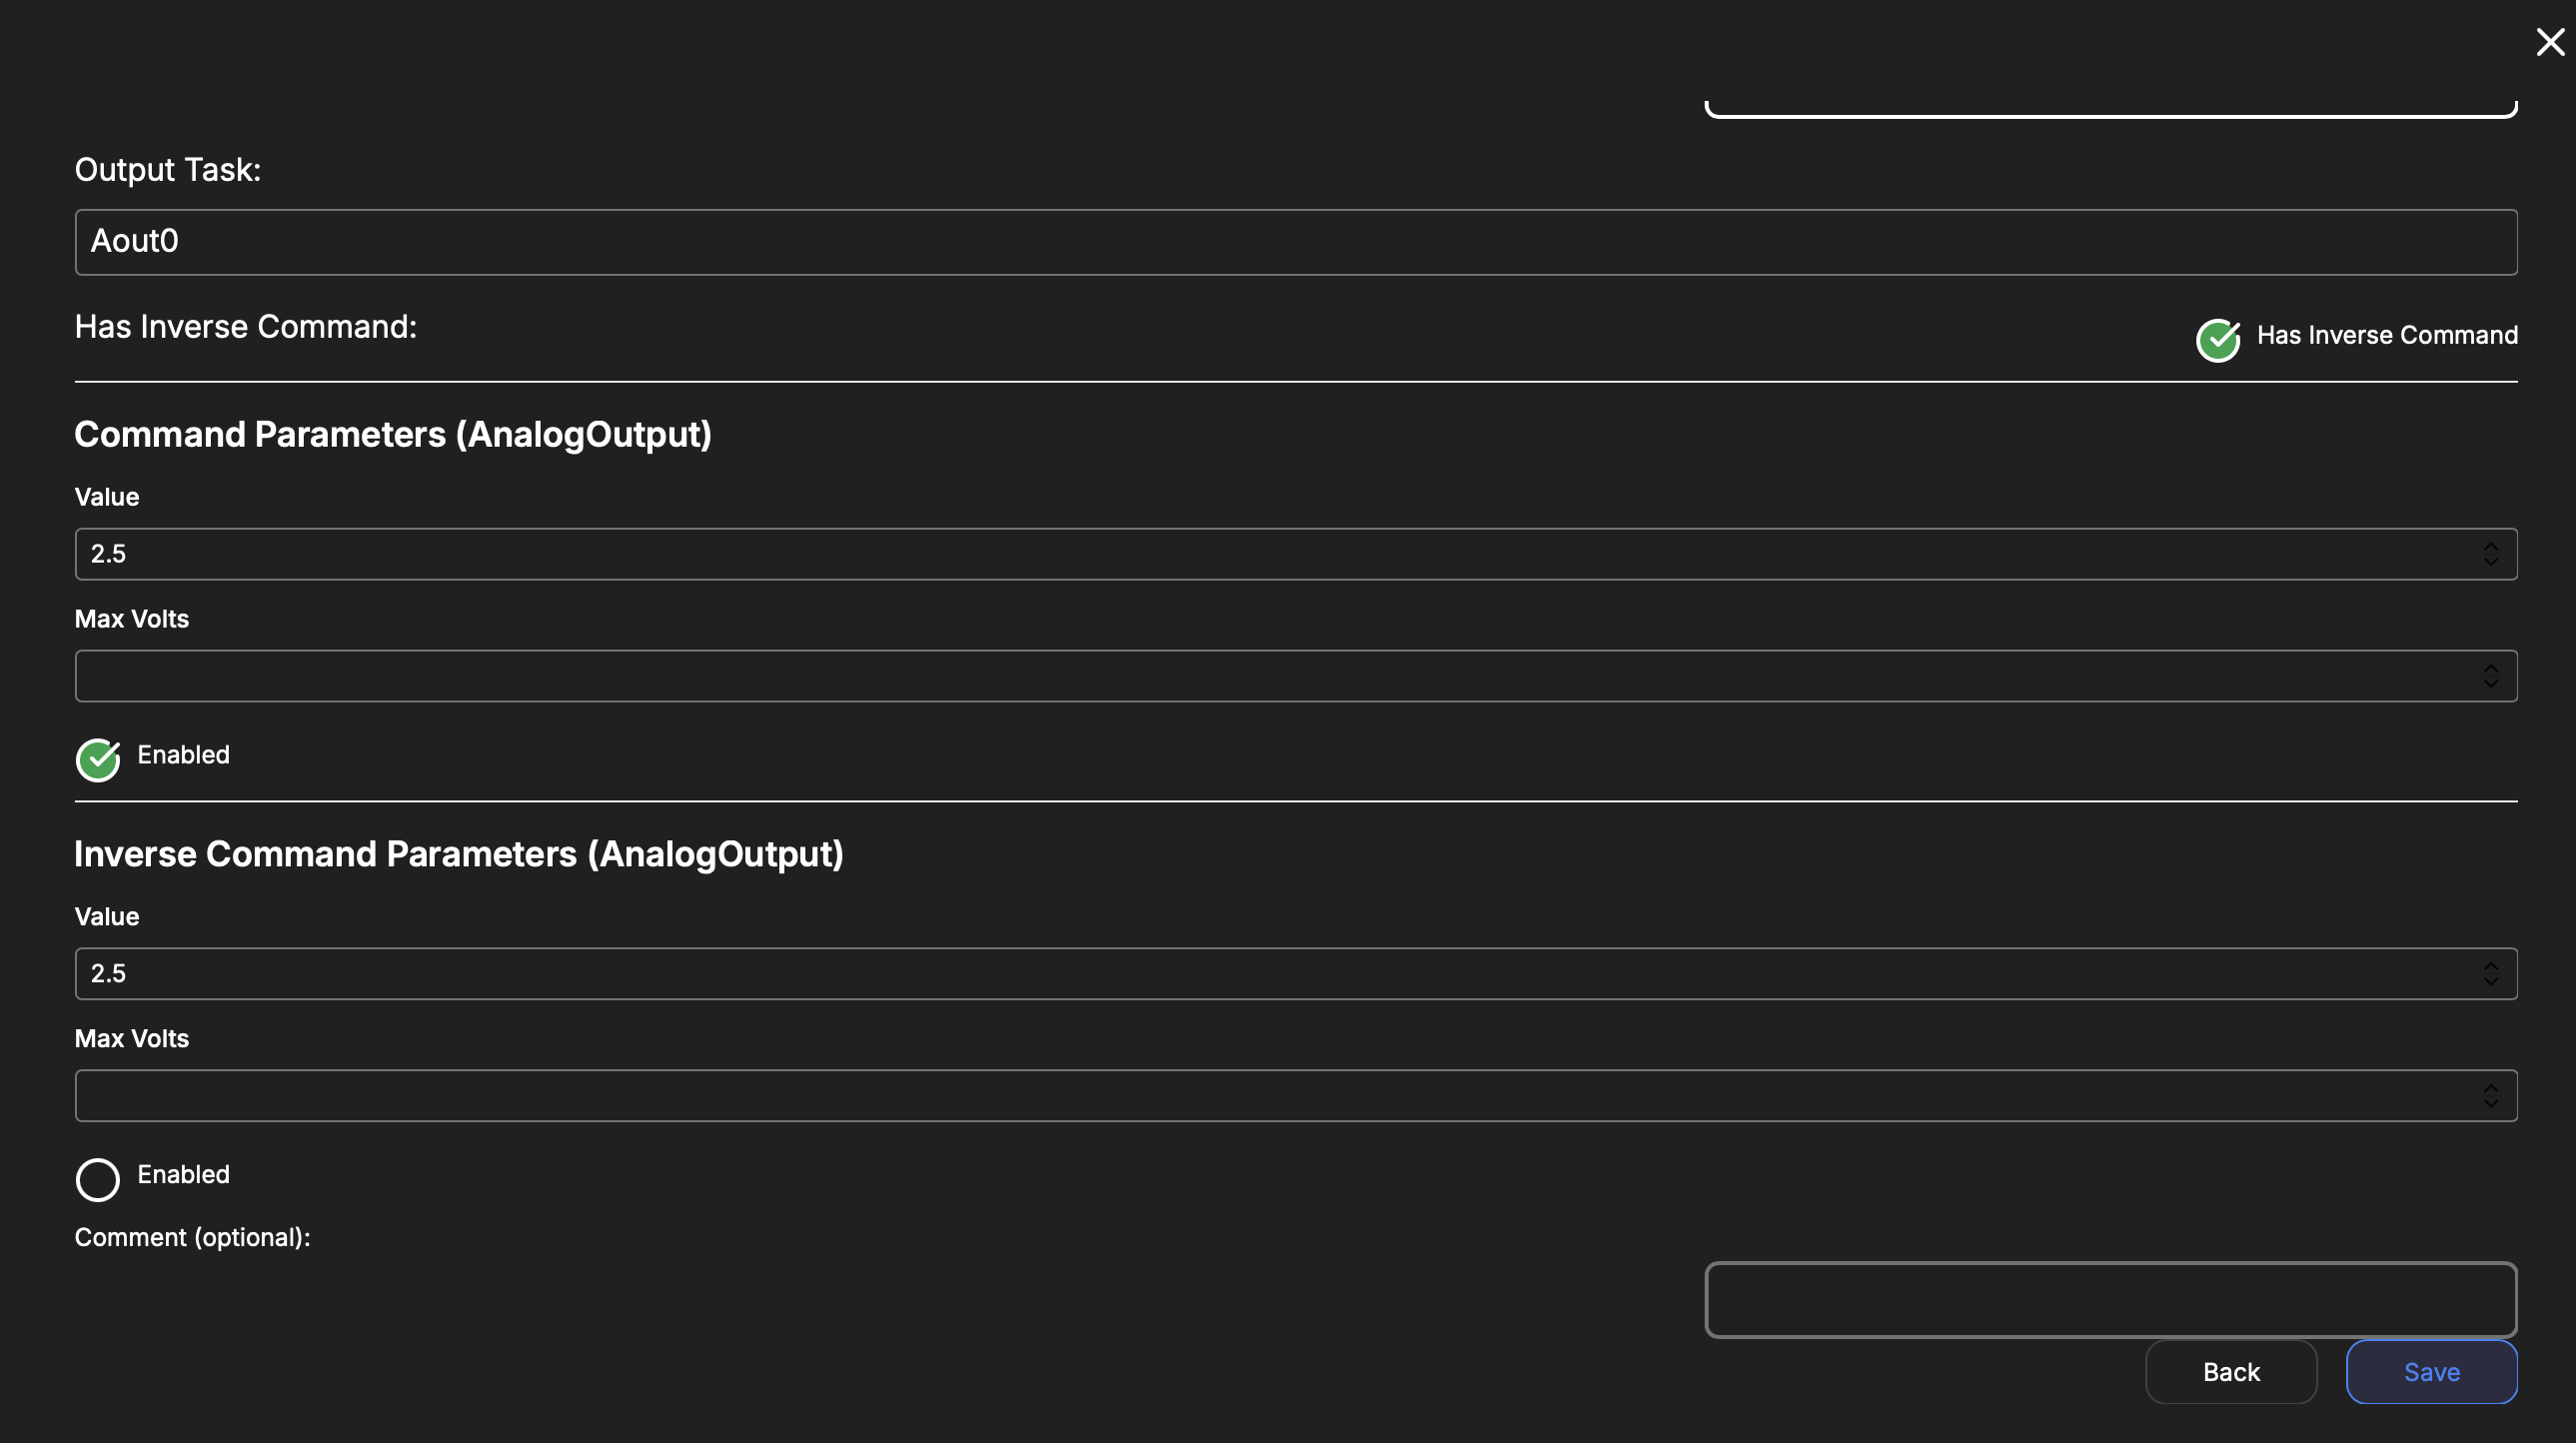This screenshot has width=2576, height=1443.
Task: Increase Inverse Command Max Volts with up arrow
Action: coord(2490,1088)
